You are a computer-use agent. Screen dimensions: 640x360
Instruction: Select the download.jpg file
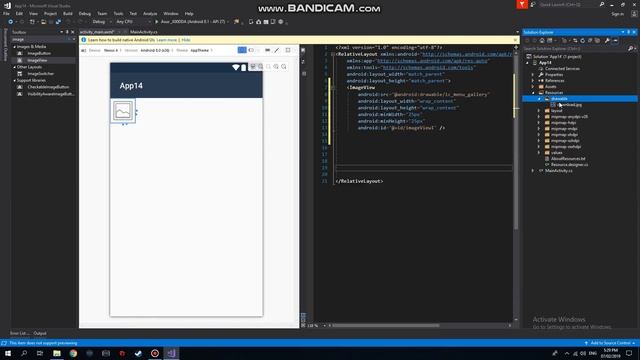570,105
